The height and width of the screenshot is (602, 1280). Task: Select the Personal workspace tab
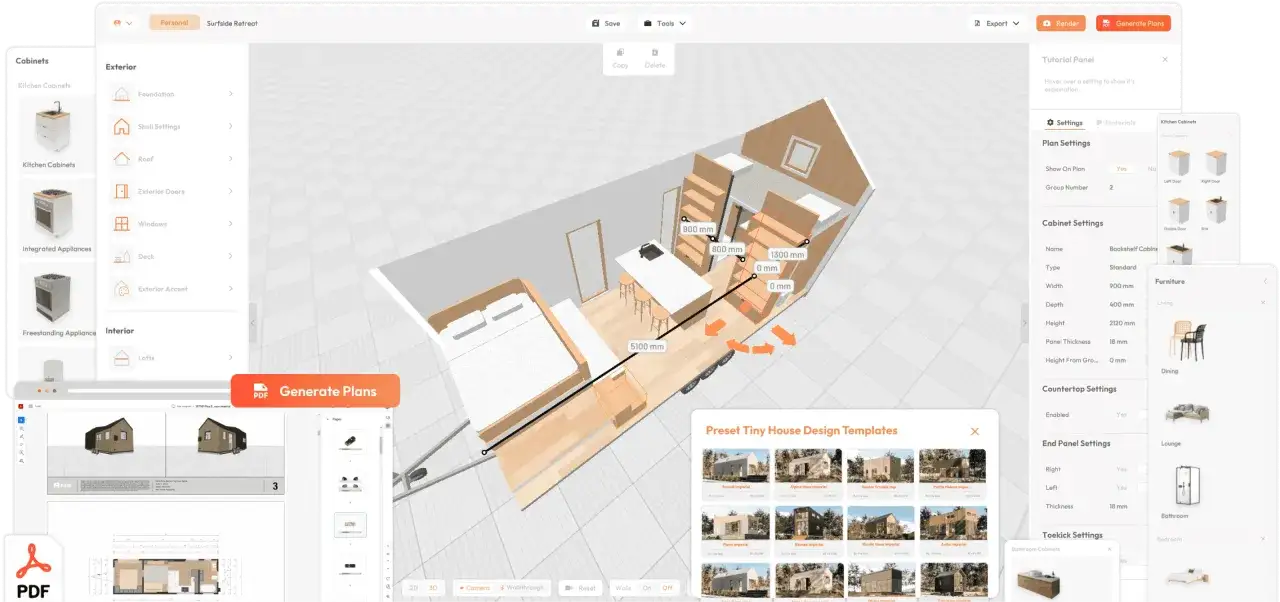[x=174, y=23]
